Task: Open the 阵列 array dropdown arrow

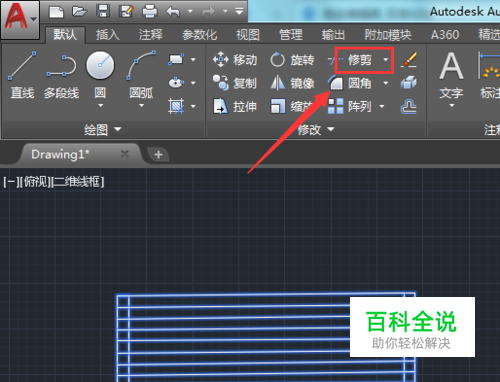Action: pos(382,107)
